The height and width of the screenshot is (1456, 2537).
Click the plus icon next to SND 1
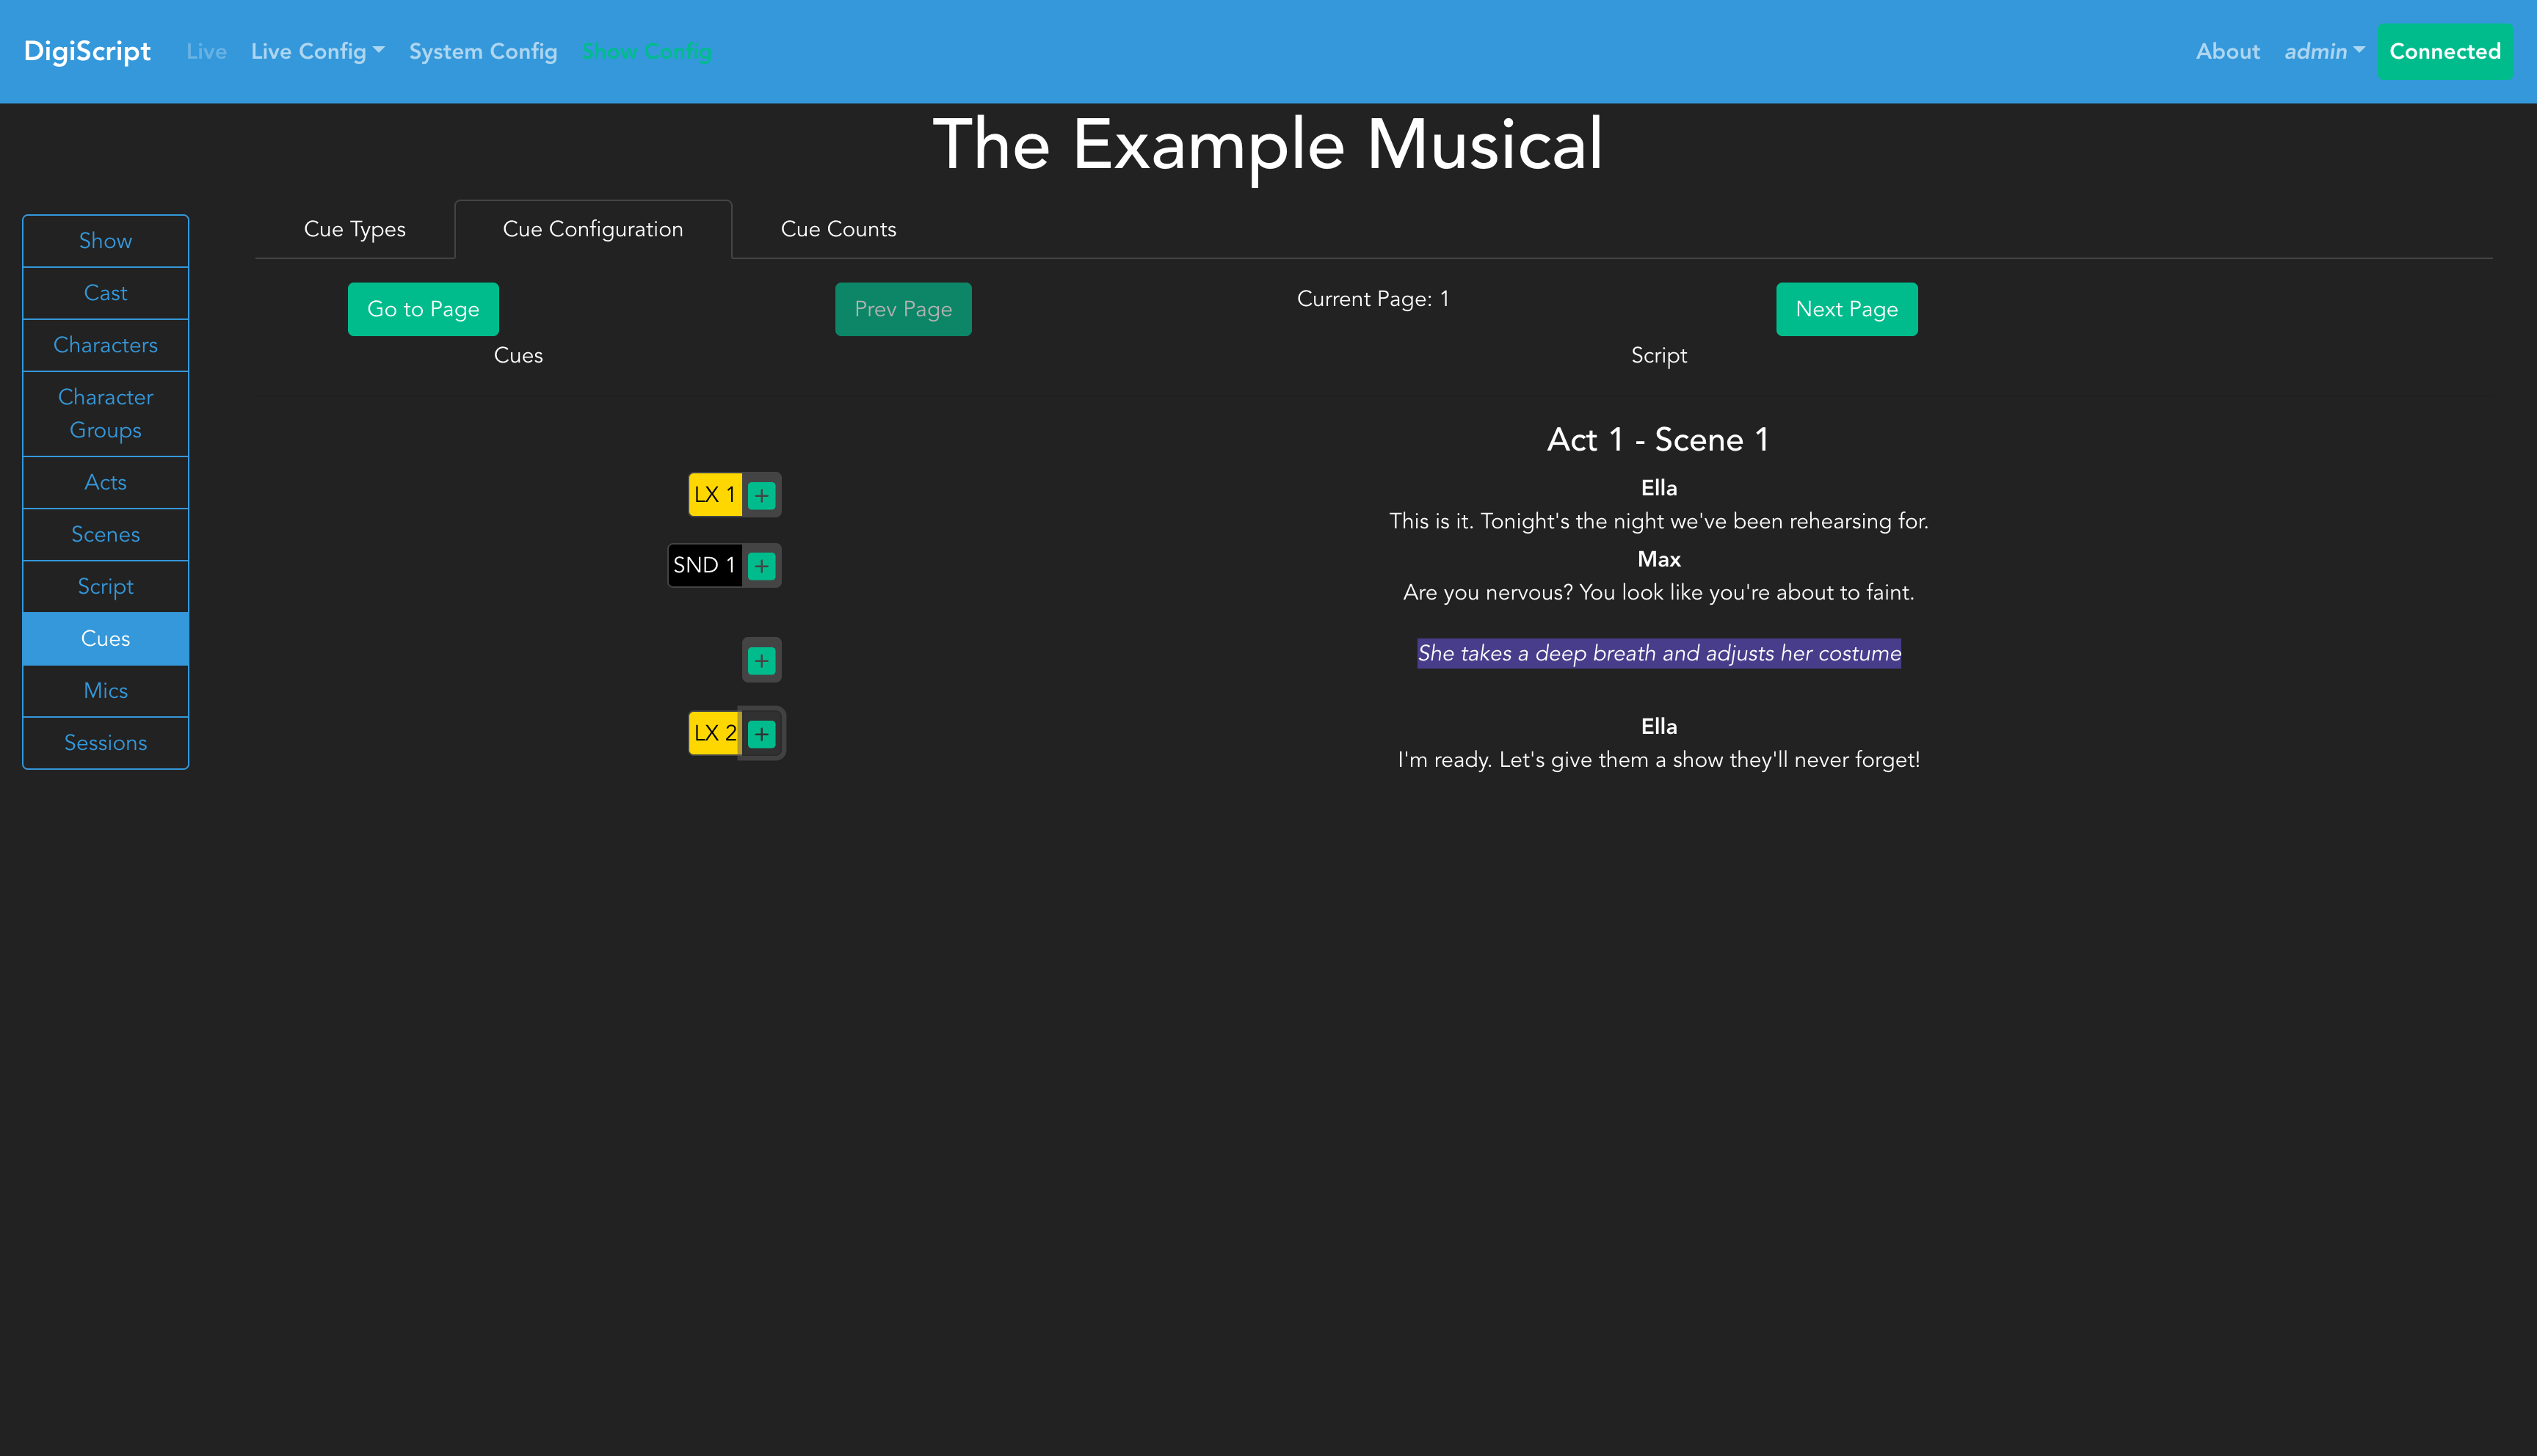(761, 566)
